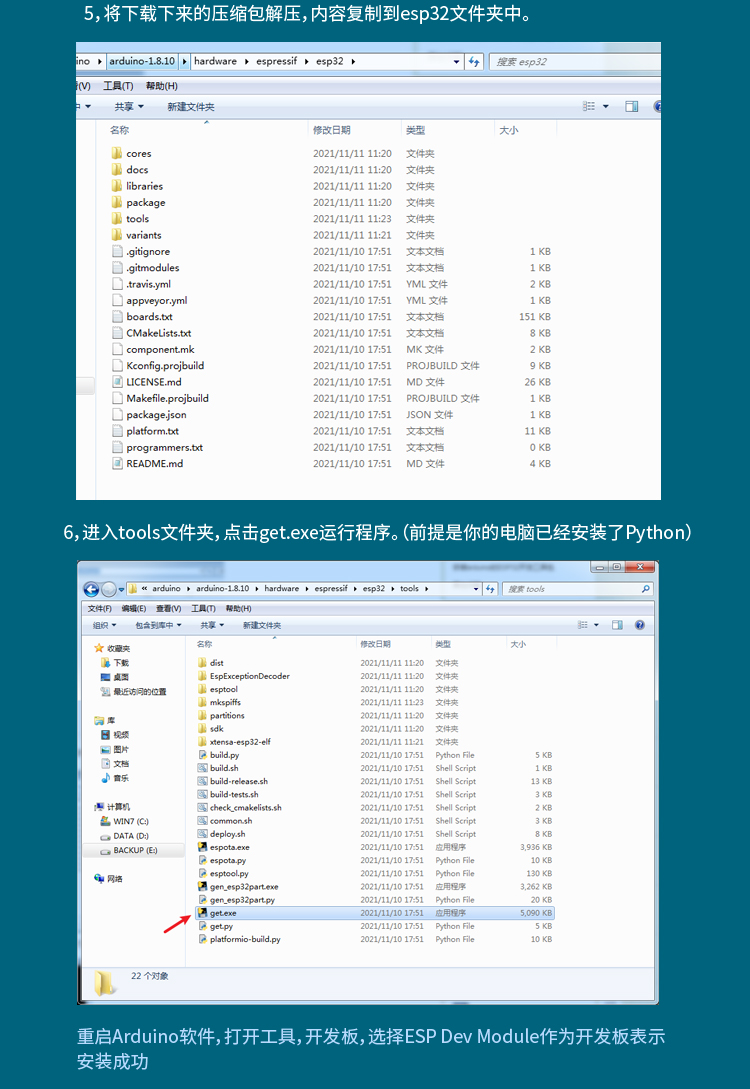The image size is (750, 1089).
Task: Click the espota.exe file icon
Action: pyautogui.click(x=202, y=847)
